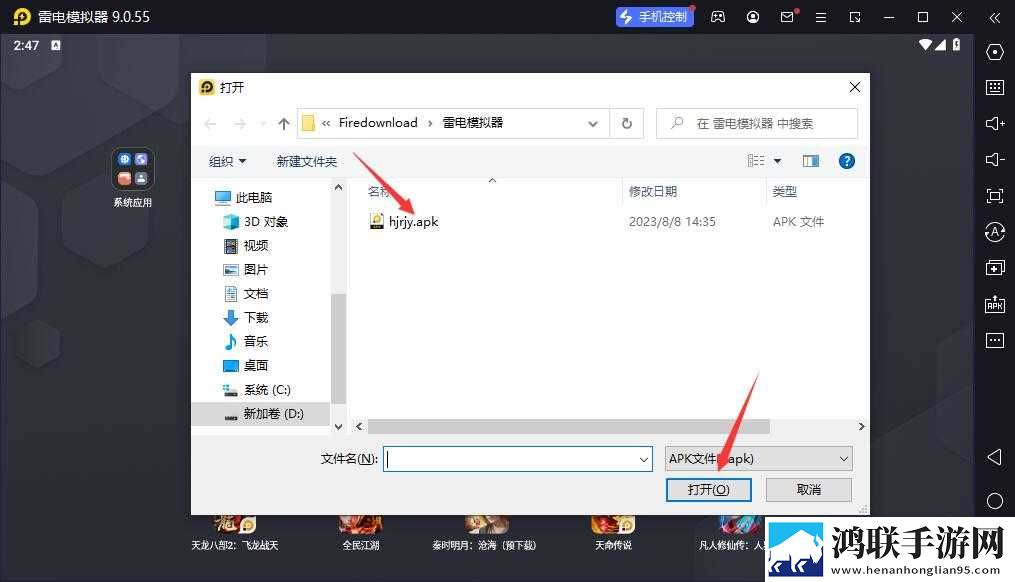Open the gamepad icon in title bar
1015x582 pixels.
(718, 17)
